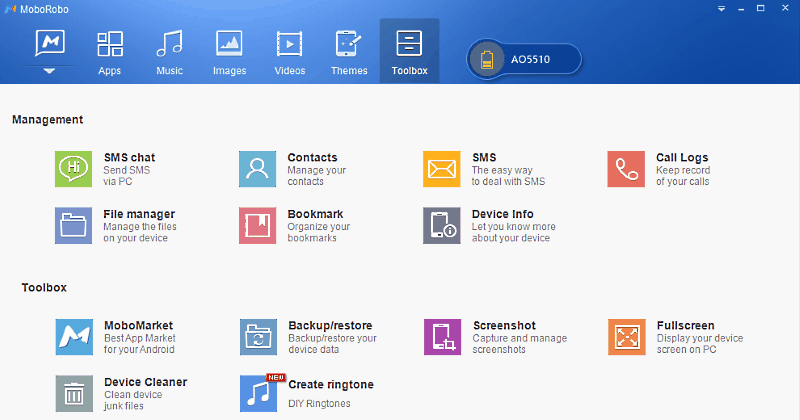The width and height of the screenshot is (800, 420).
Task: Expand the arrow below the home icon
Action: pos(49,71)
